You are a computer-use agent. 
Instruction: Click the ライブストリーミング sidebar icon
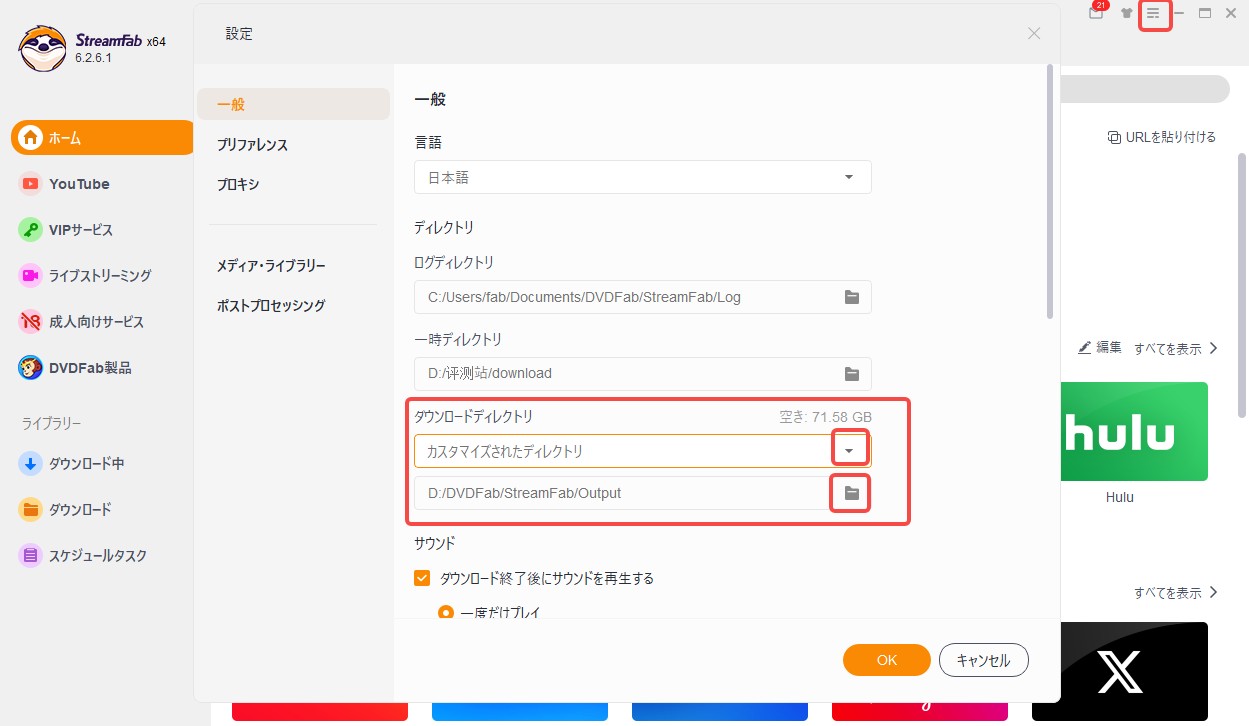32,275
